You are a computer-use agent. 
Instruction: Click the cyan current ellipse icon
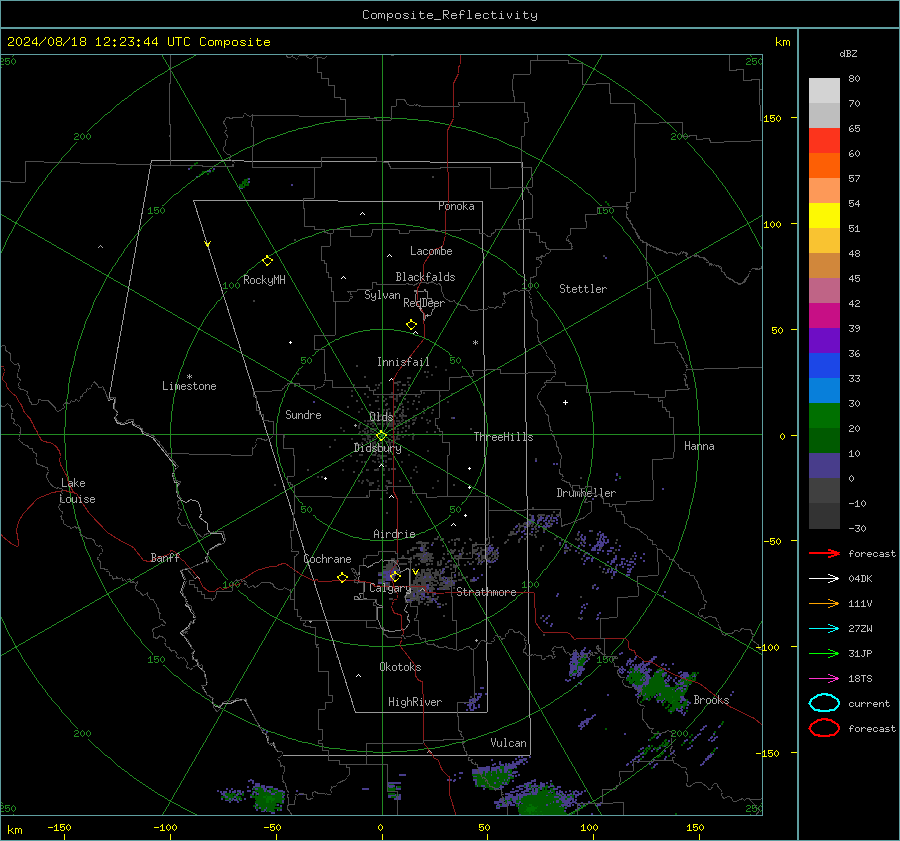click(x=824, y=703)
